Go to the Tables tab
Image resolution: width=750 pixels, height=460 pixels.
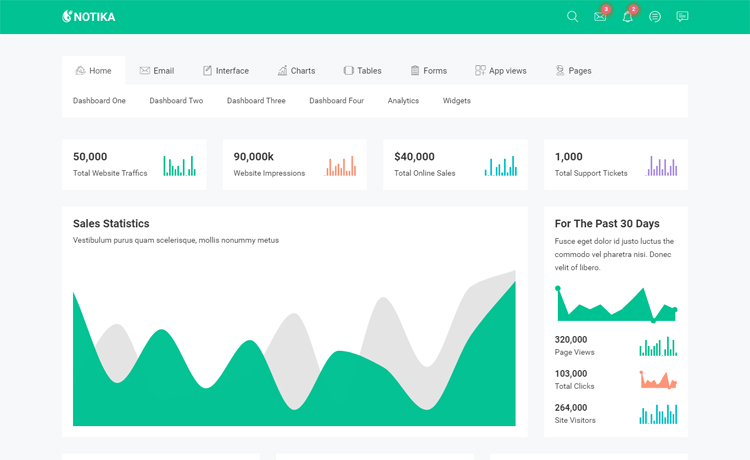coord(362,71)
